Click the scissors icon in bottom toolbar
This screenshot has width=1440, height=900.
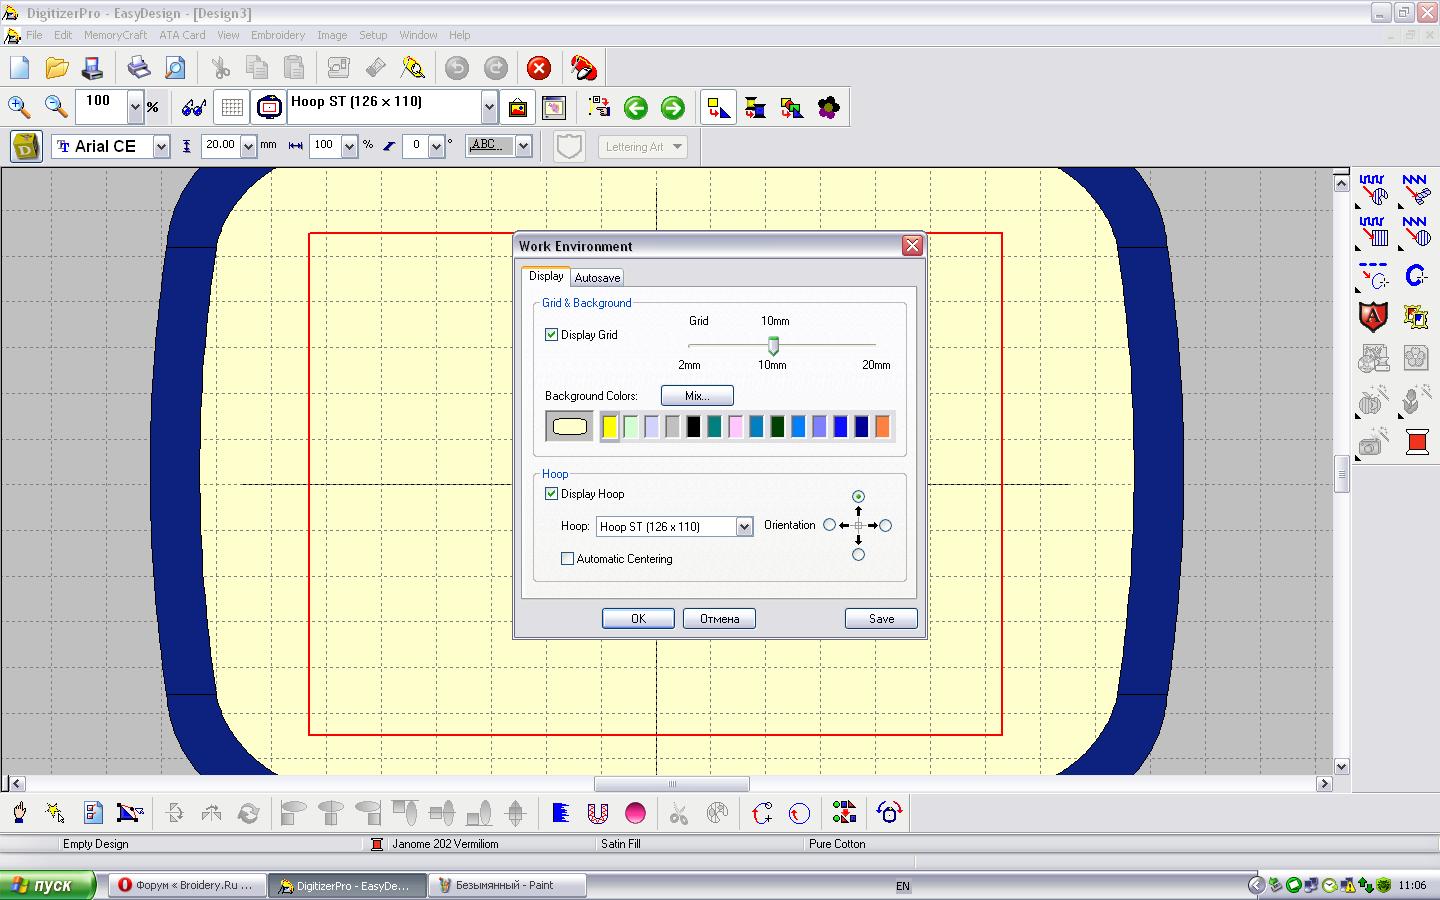click(679, 814)
